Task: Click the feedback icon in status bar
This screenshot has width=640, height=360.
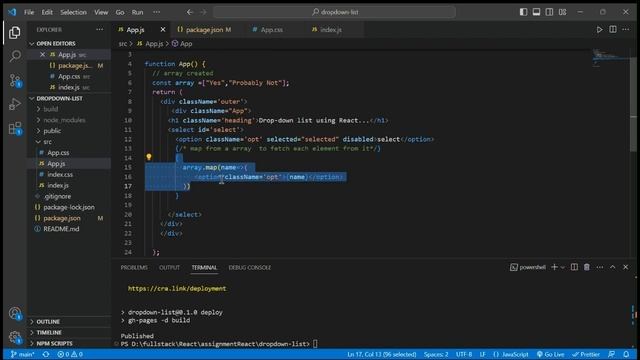Action: point(611,354)
